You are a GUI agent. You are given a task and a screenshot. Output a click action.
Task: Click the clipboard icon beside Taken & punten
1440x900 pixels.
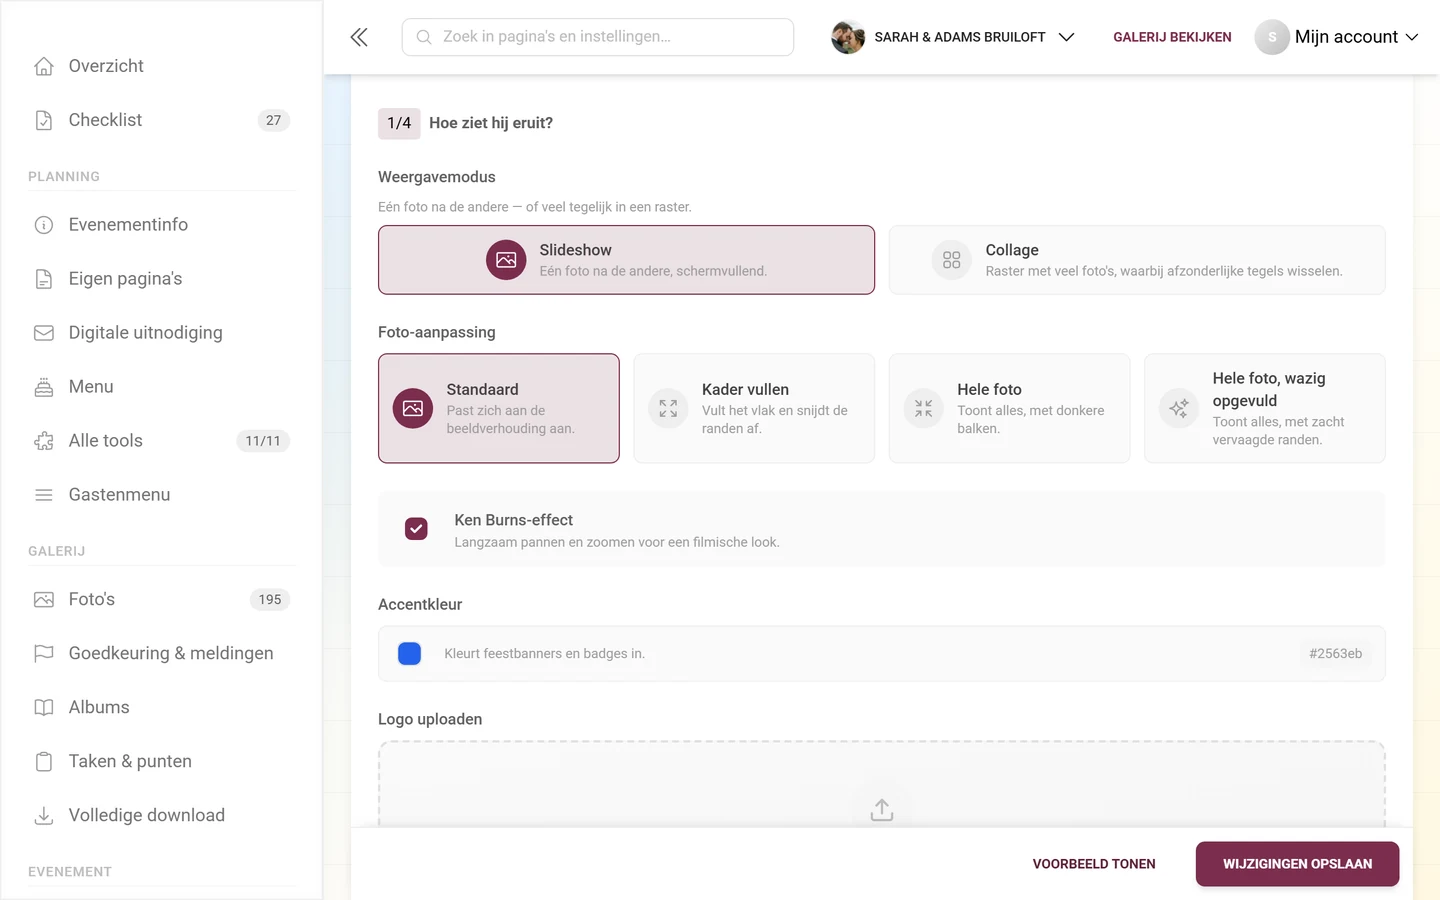[44, 762]
